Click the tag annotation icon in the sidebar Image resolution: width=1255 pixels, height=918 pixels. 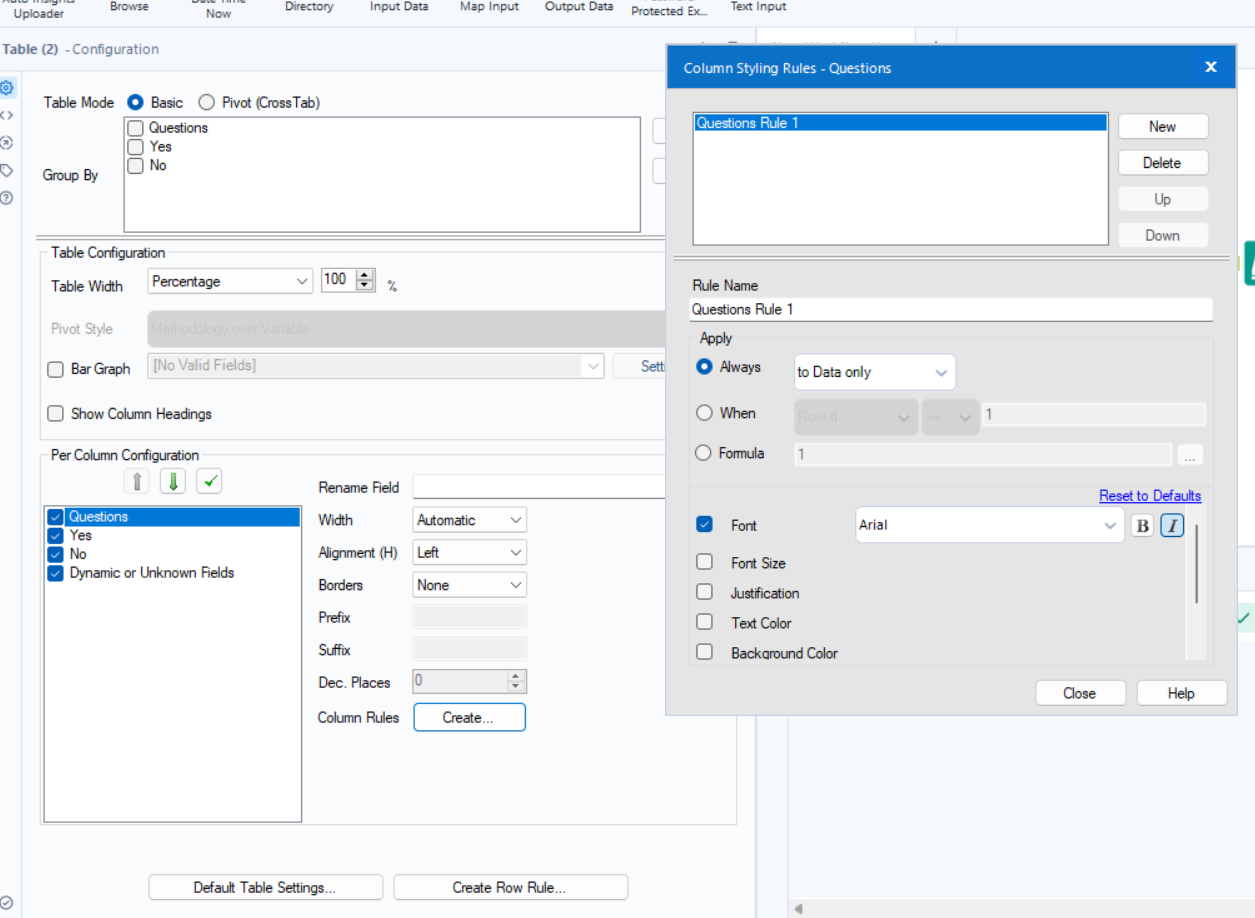[x=8, y=170]
